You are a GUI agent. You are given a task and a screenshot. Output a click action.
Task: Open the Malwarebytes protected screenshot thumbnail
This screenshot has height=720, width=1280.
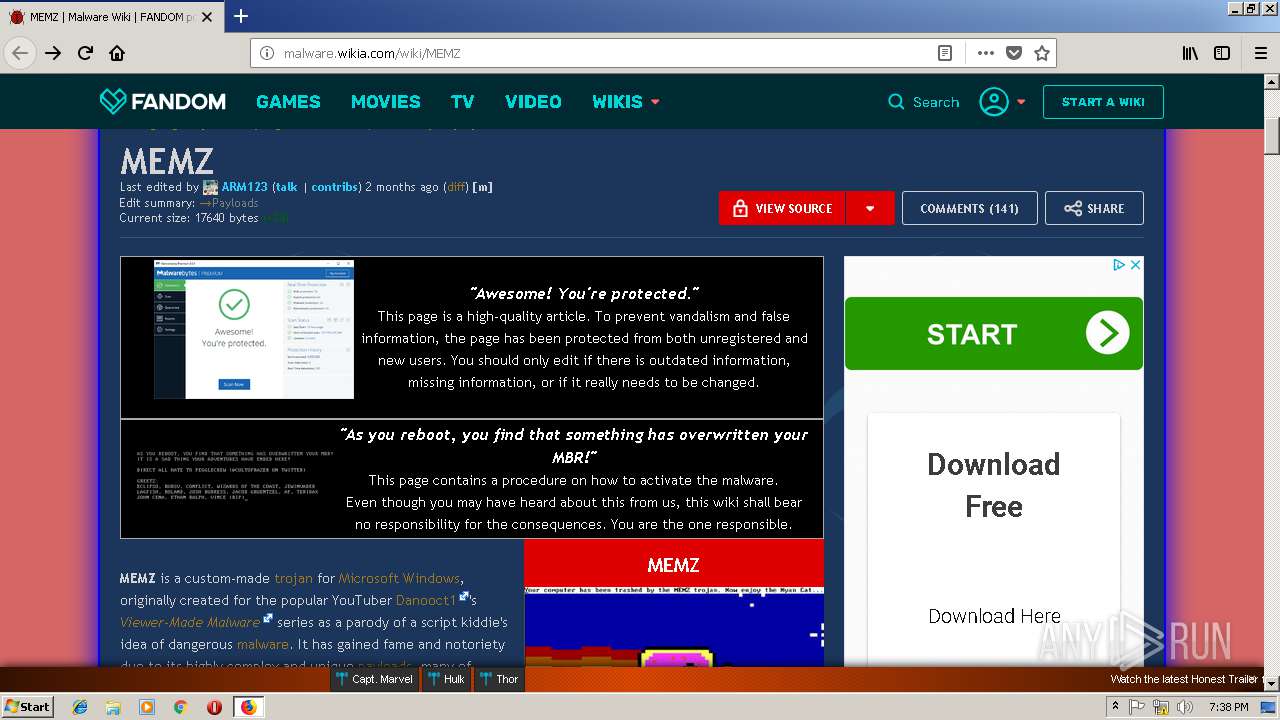tap(253, 330)
